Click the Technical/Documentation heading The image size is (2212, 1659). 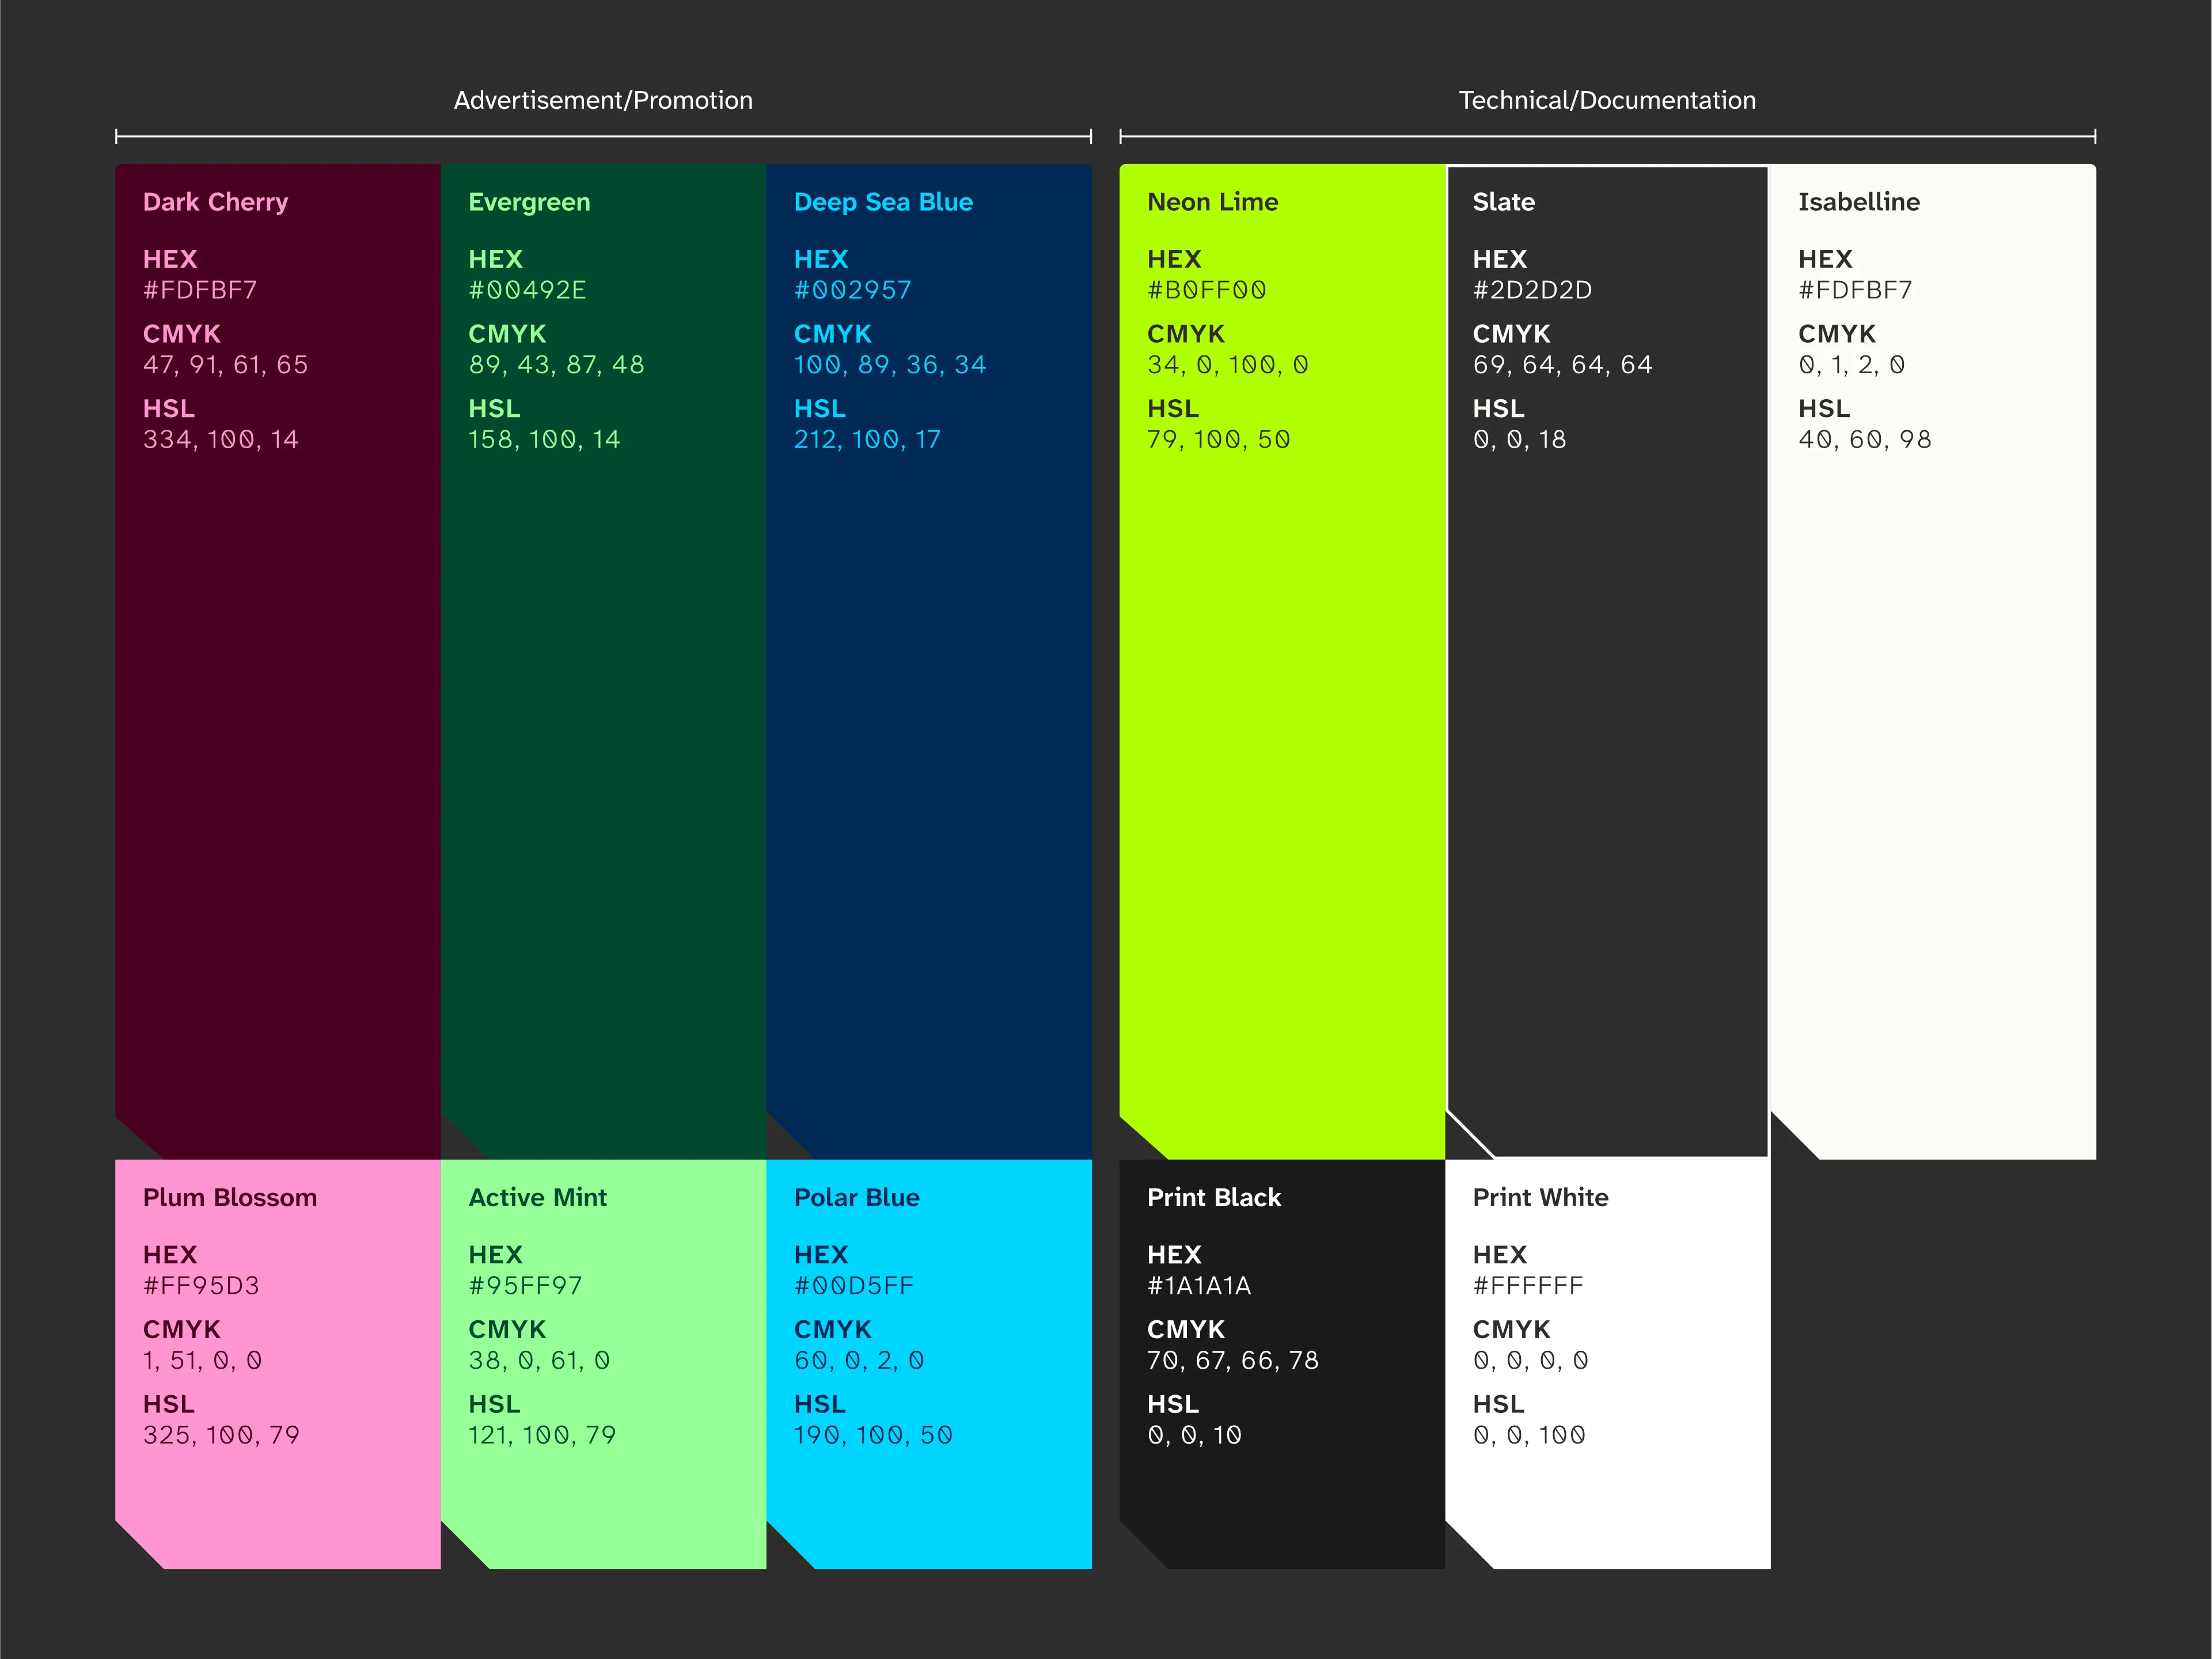(x=1607, y=100)
